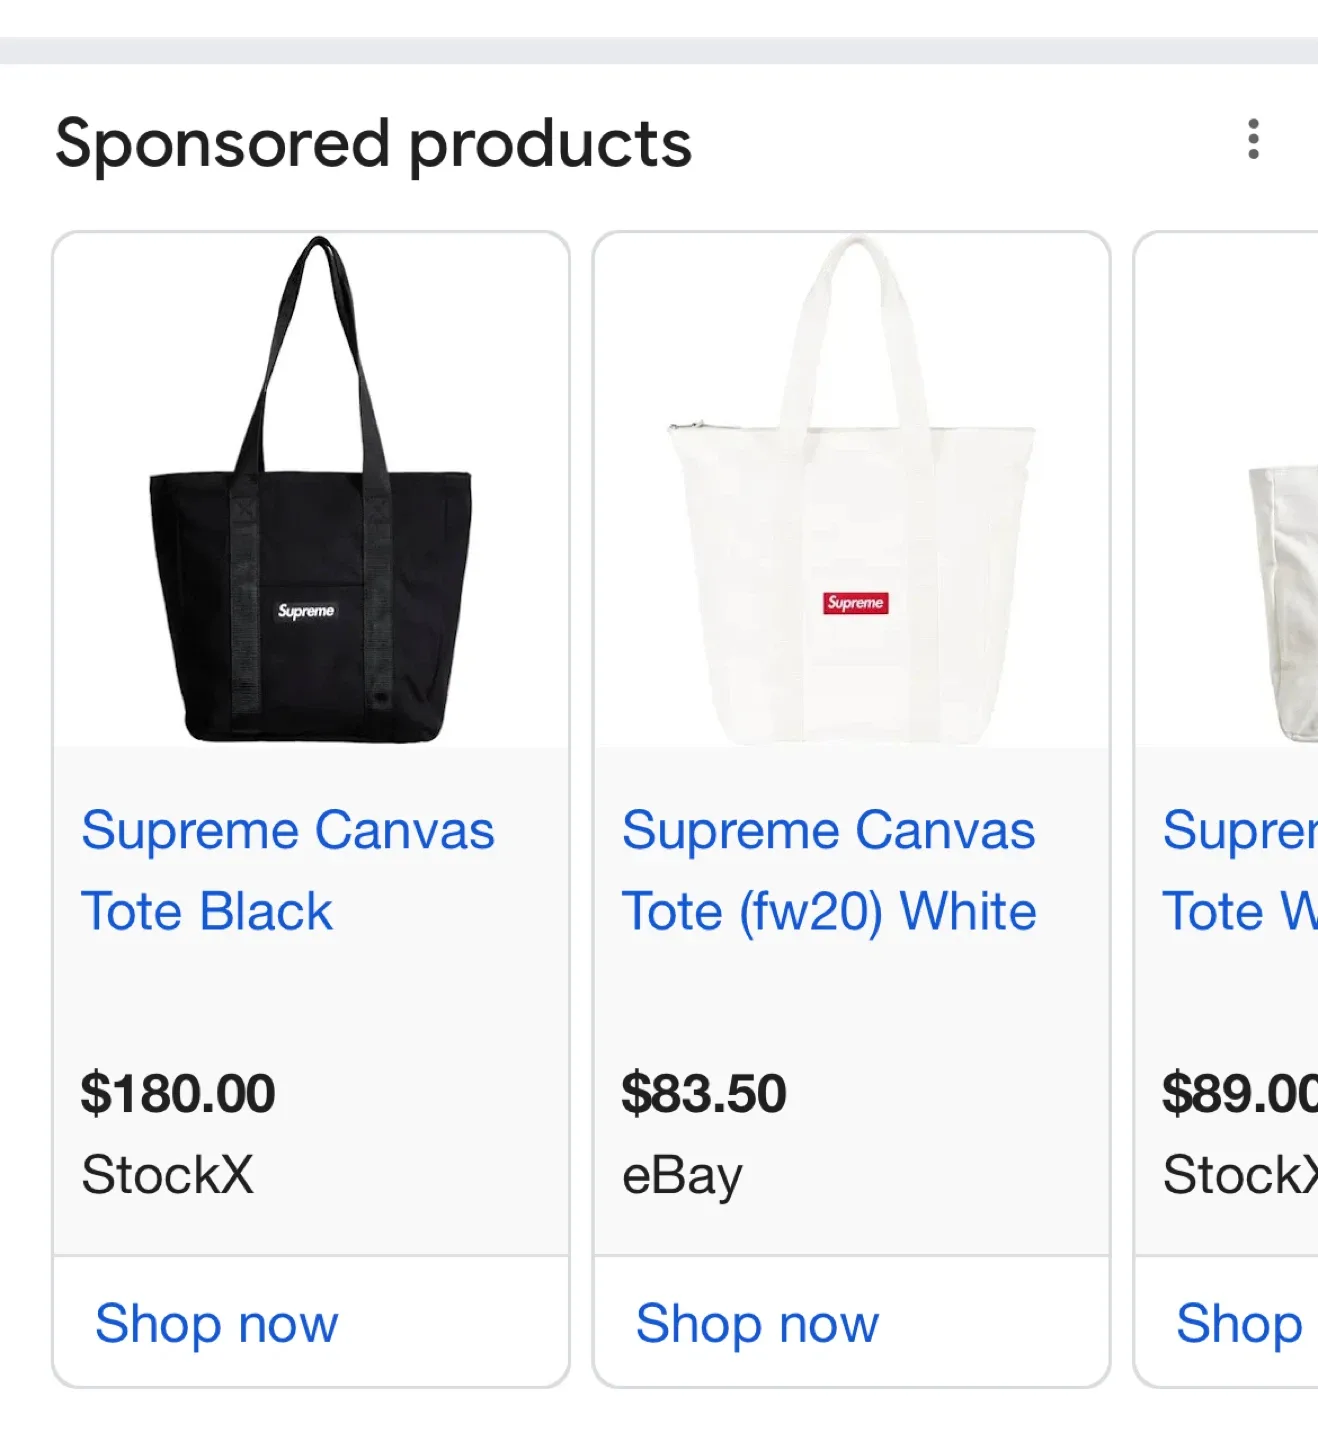This screenshot has height=1440, width=1318.
Task: Select the eBay retailer name under the white tote
Action: pyautogui.click(x=682, y=1175)
